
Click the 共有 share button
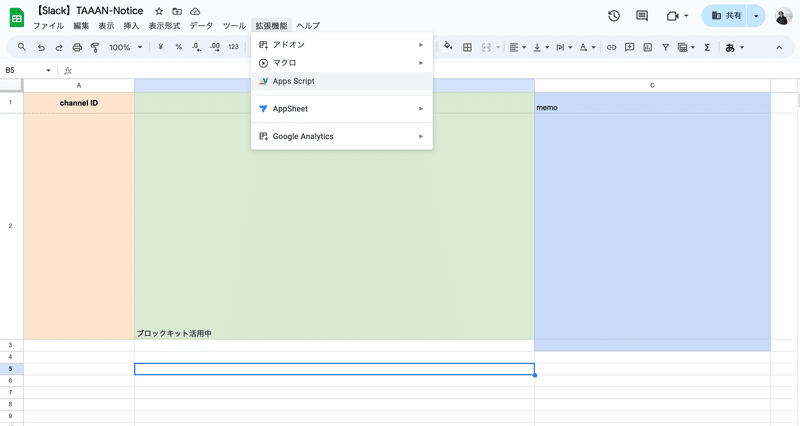click(x=725, y=16)
